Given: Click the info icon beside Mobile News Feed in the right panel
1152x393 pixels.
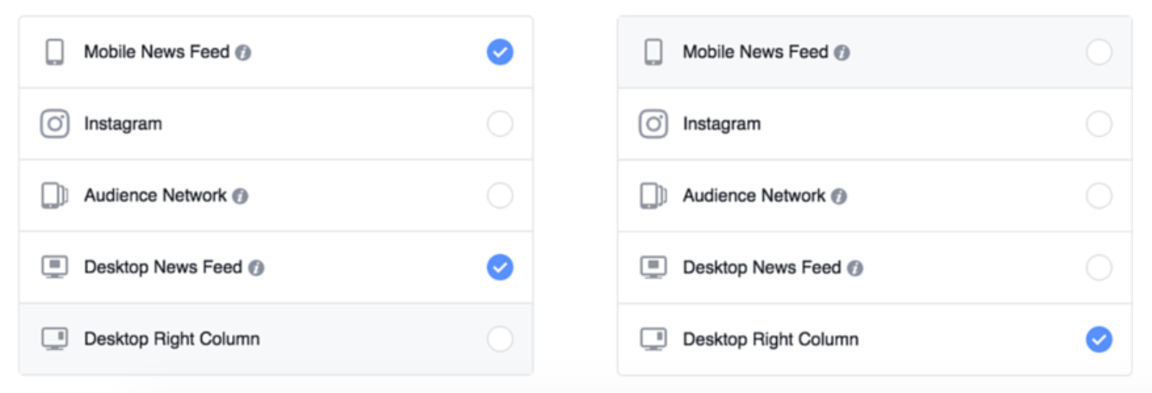Looking at the screenshot, I should [x=842, y=53].
